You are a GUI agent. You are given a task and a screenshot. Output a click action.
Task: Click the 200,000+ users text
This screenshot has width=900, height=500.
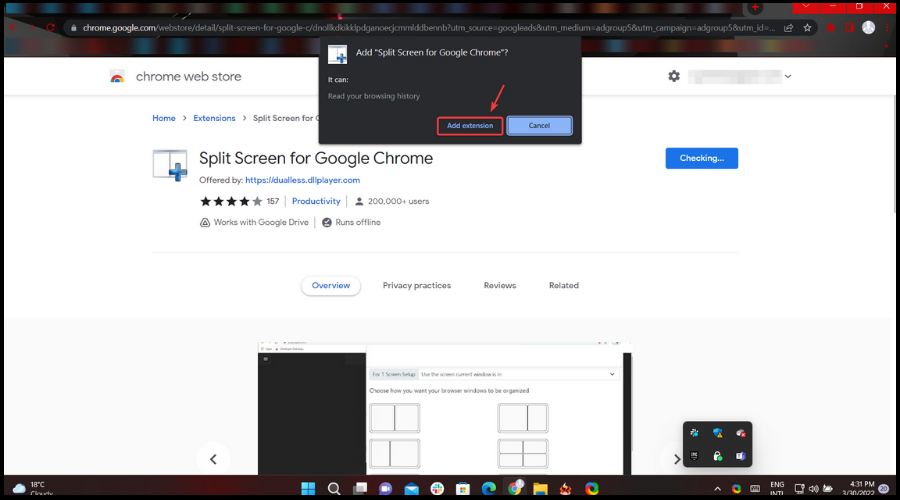[x=398, y=201]
